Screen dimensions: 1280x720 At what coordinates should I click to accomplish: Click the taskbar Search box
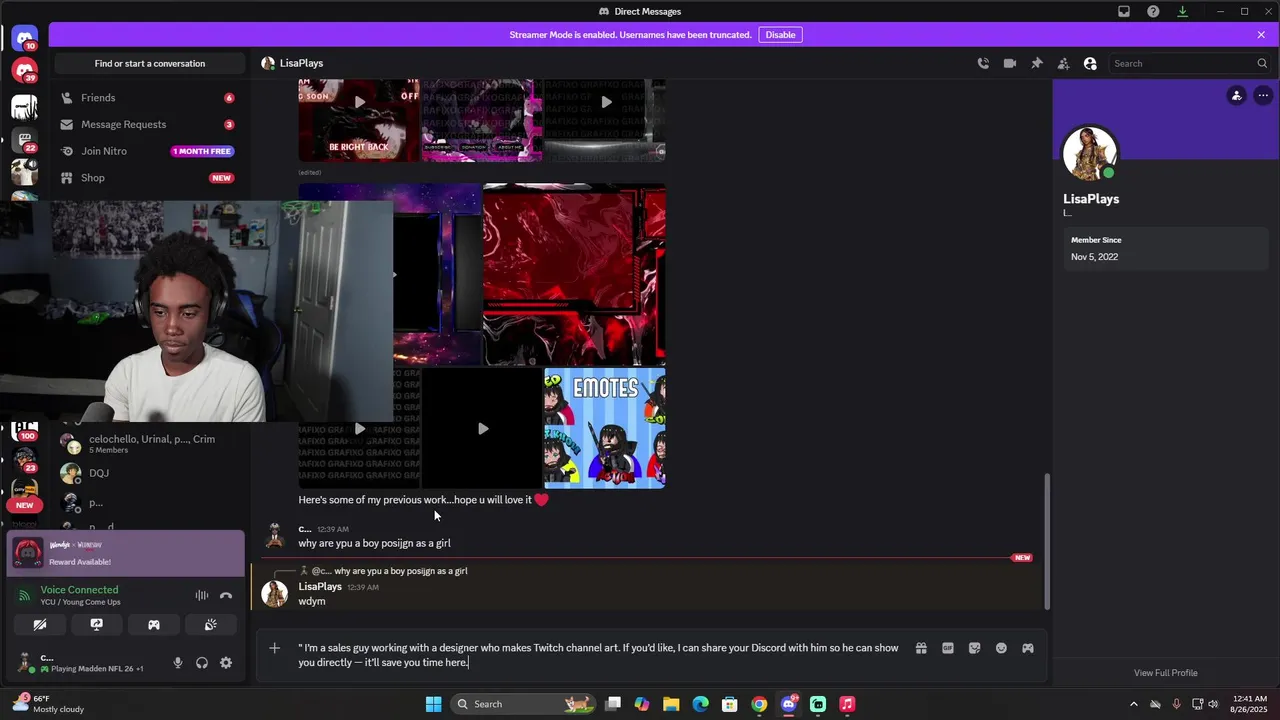click(x=524, y=704)
